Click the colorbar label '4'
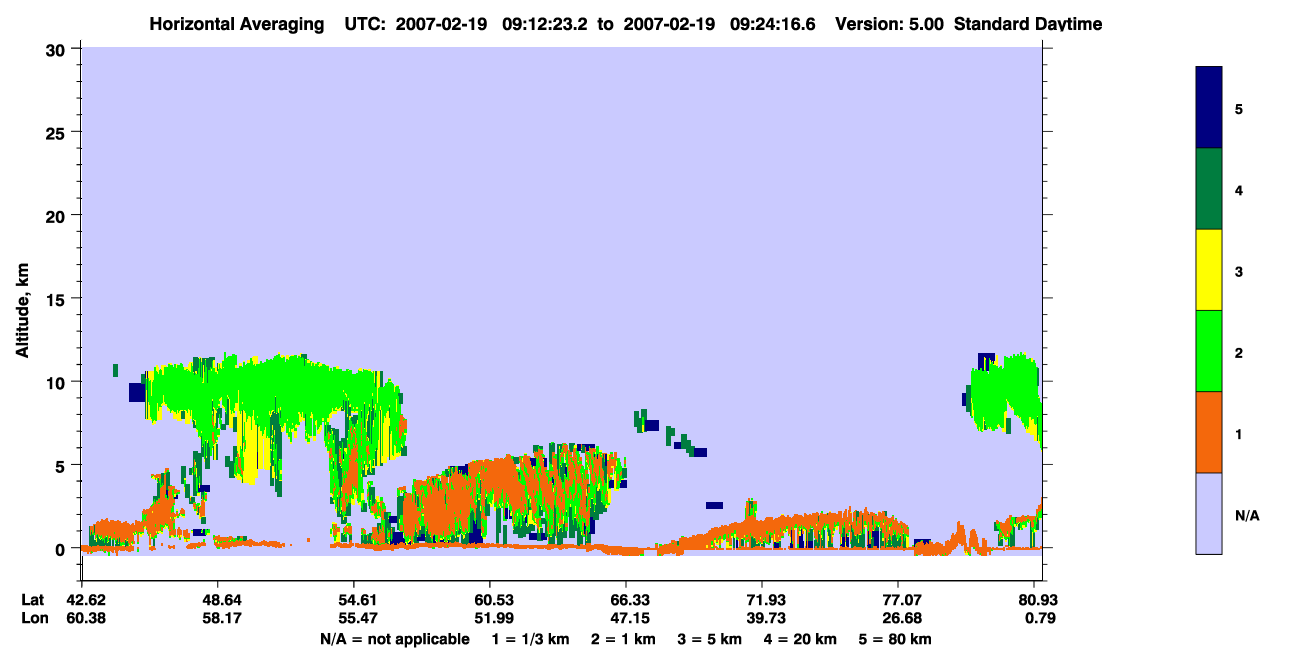The height and width of the screenshot is (667, 1300). tap(1239, 190)
